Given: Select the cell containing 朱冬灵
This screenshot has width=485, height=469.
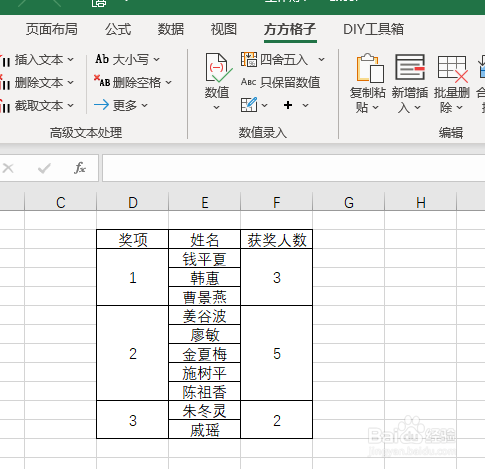Looking at the screenshot, I should click(x=205, y=410).
